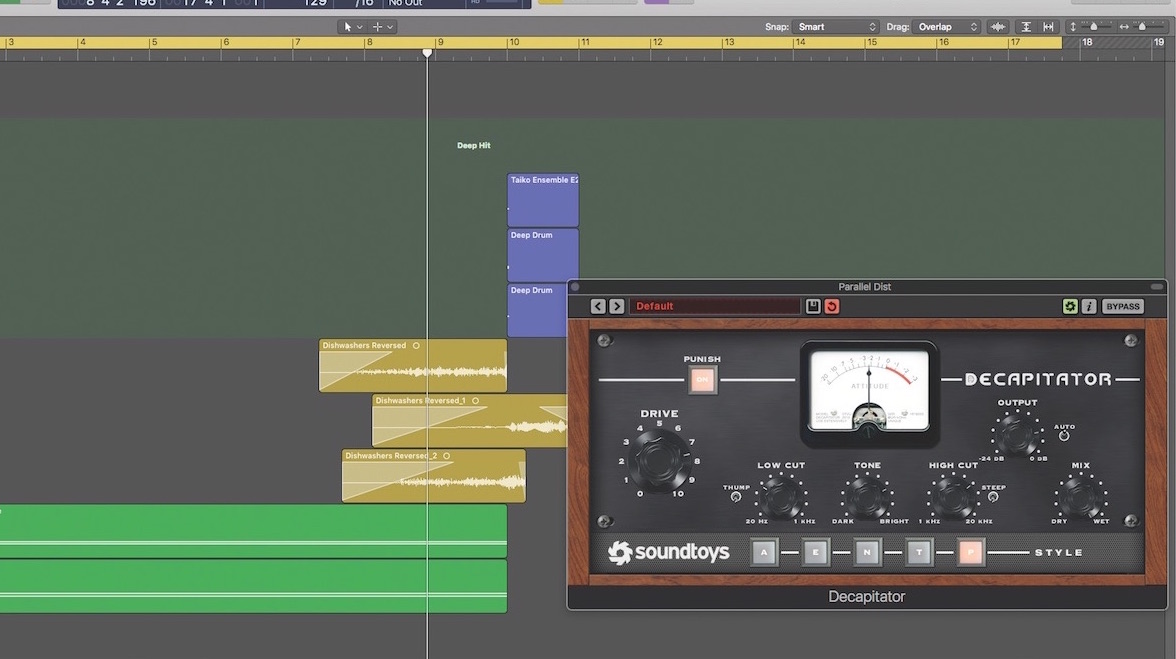
Task: Click the Low Cut knob
Action: (780, 496)
